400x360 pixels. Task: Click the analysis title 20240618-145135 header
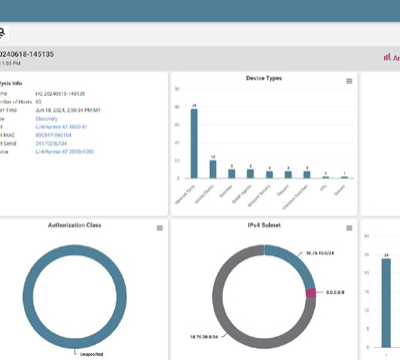click(x=27, y=54)
